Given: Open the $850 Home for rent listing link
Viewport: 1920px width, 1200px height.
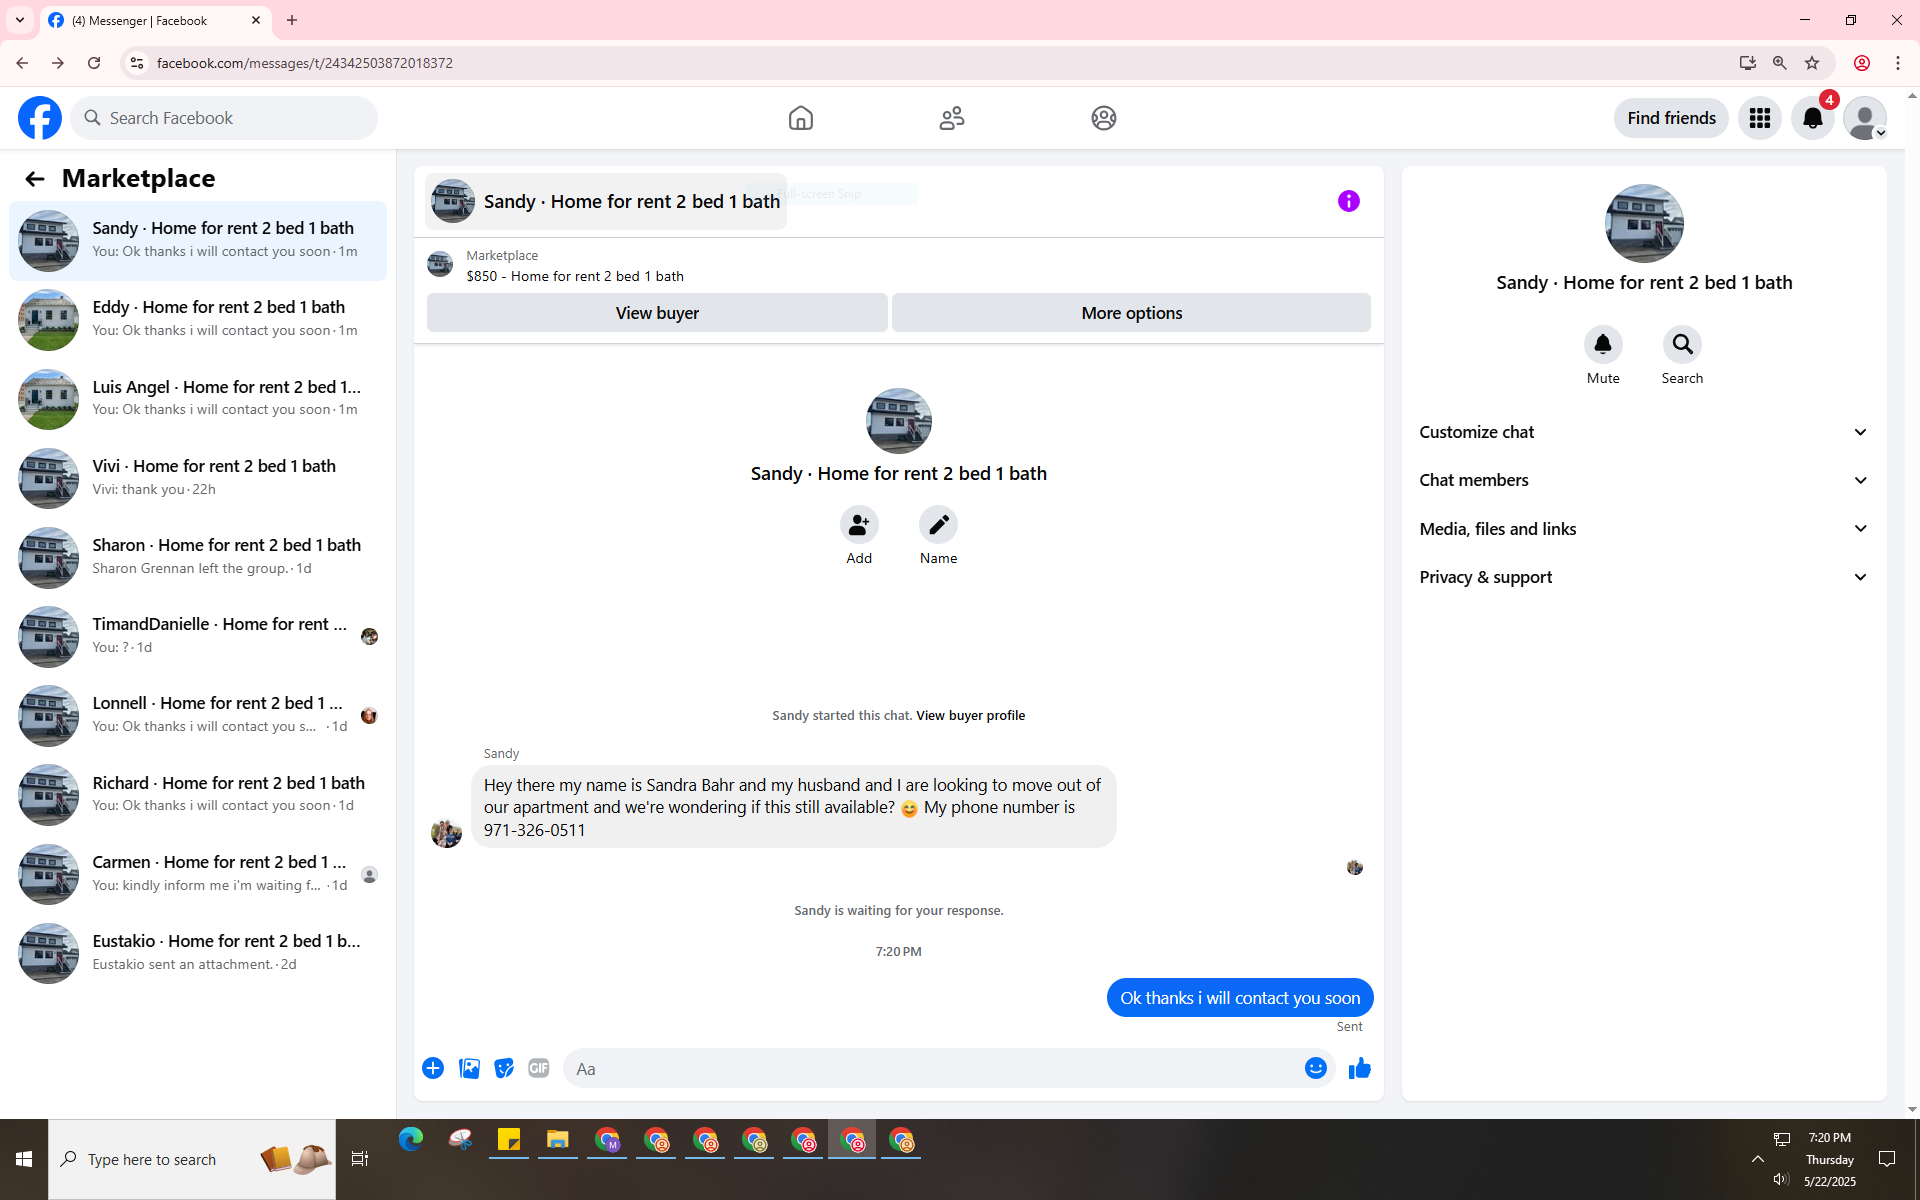Looking at the screenshot, I should (575, 276).
